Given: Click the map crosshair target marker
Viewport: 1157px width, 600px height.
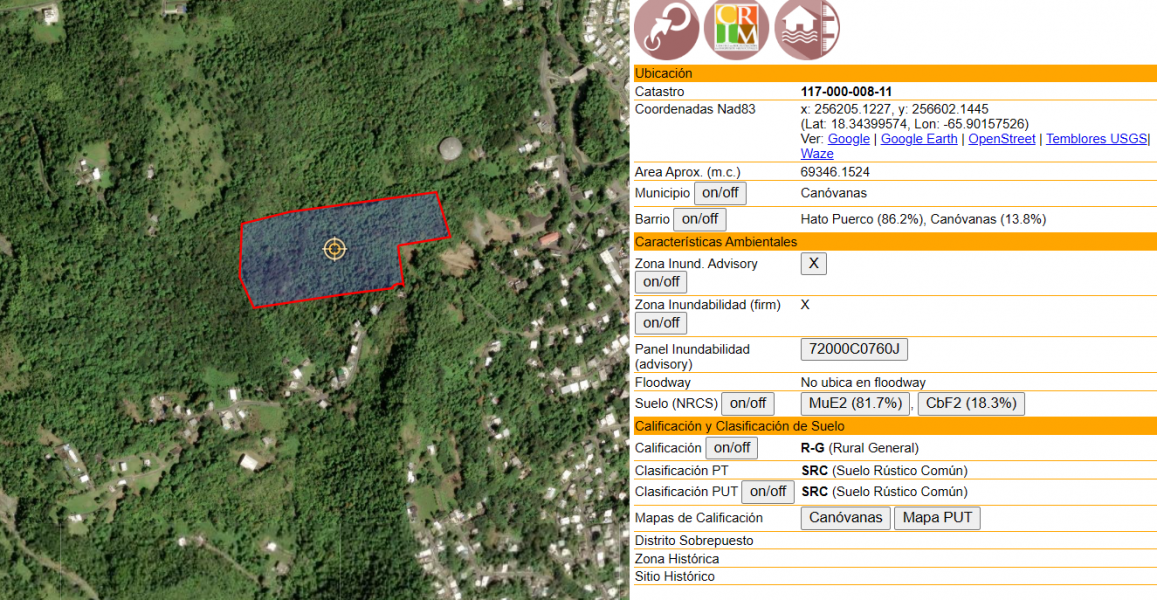Looking at the screenshot, I should tap(335, 248).
